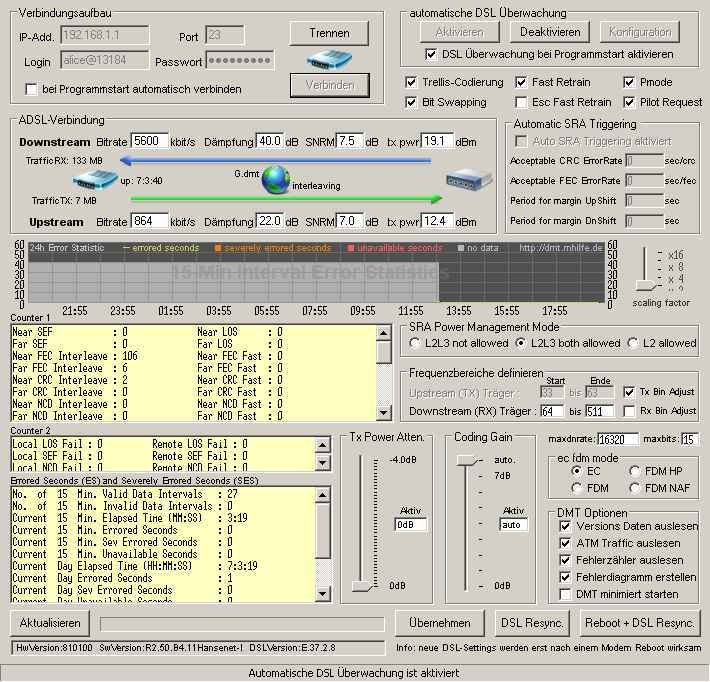This screenshot has height=682, width=710.
Task: Select the 'L2 allowed' power mode
Action: tap(633, 343)
